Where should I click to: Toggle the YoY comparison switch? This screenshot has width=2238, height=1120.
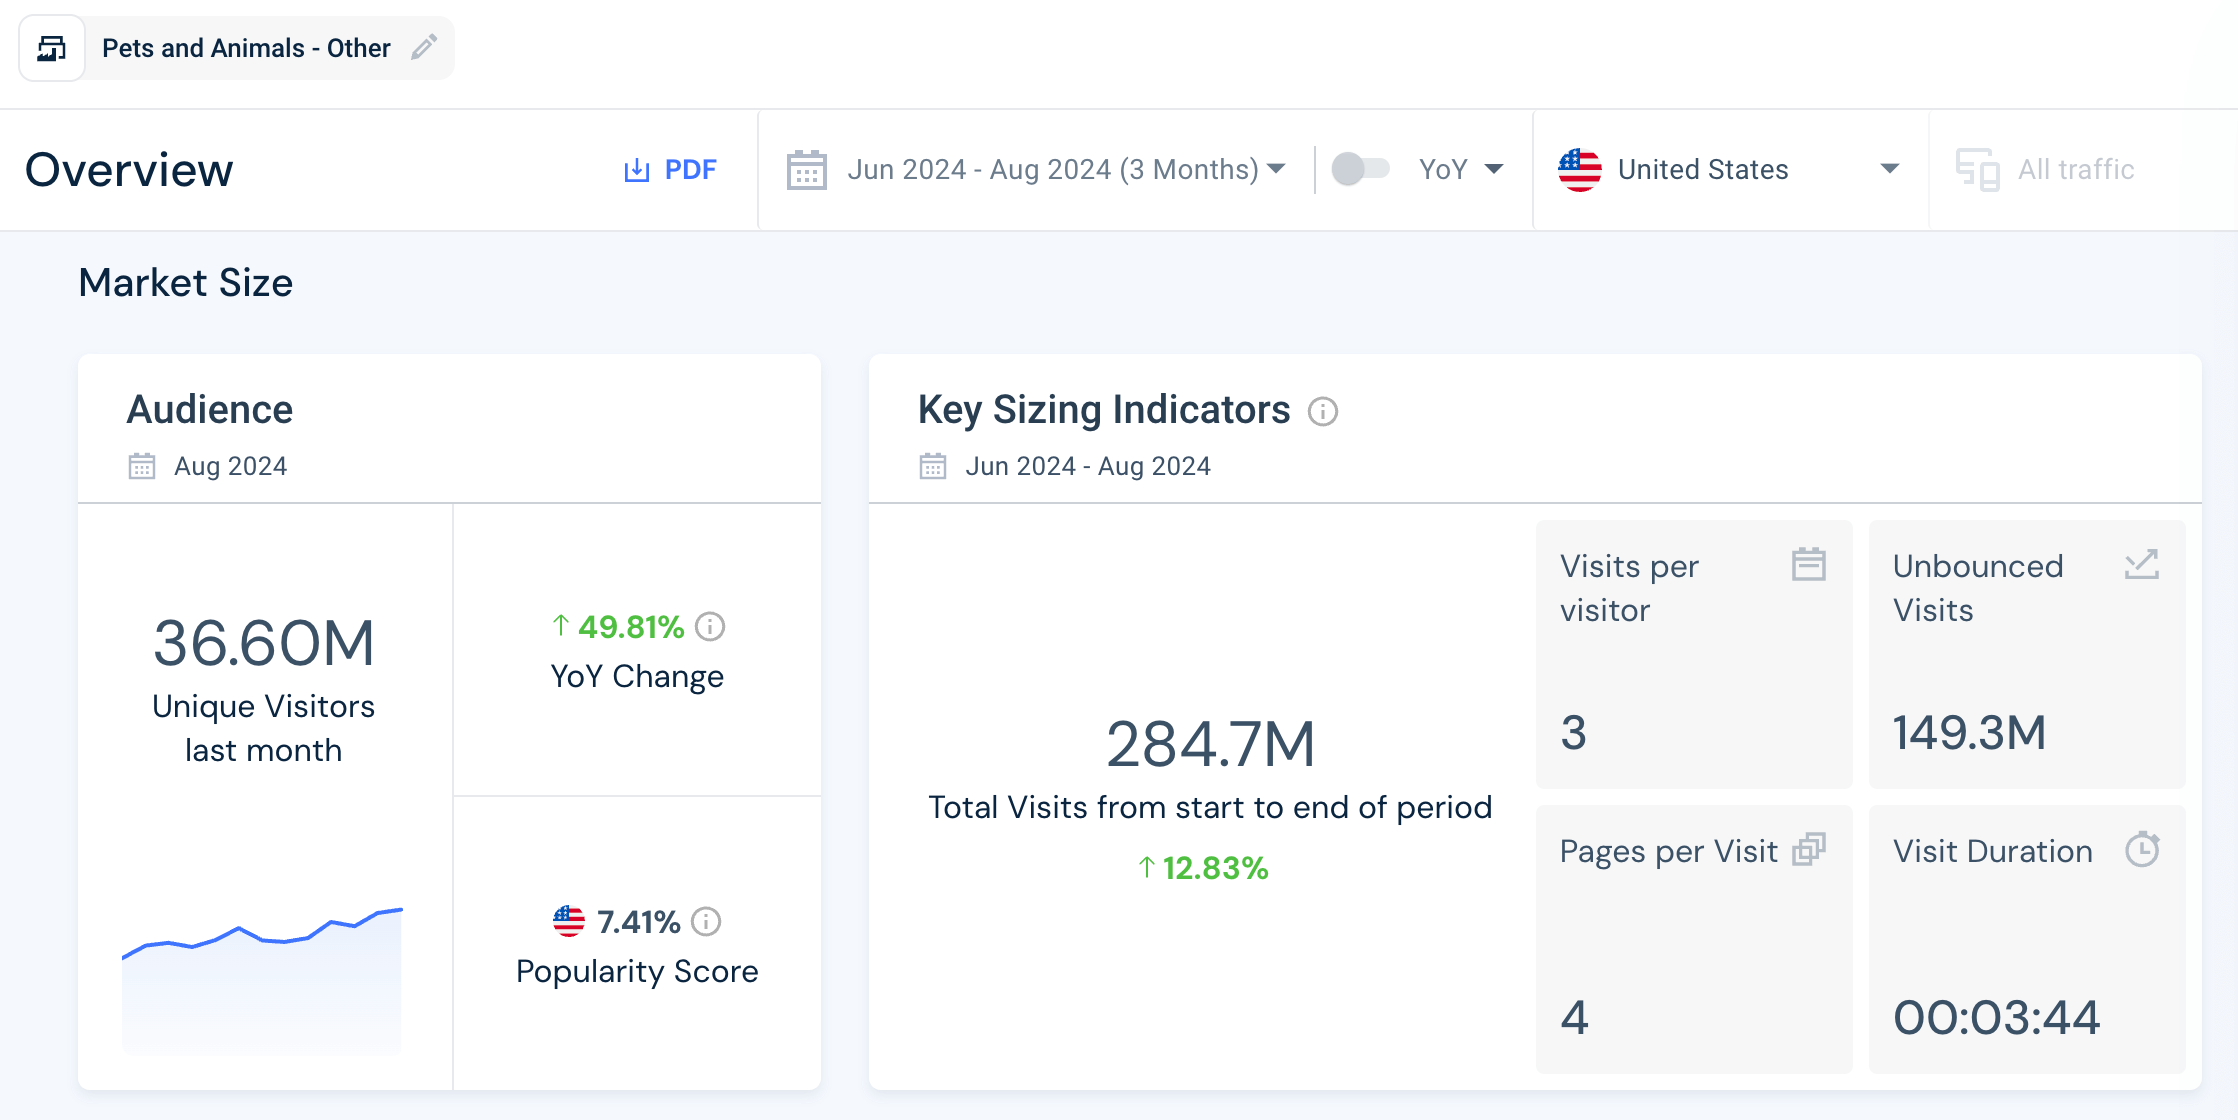click(1360, 169)
